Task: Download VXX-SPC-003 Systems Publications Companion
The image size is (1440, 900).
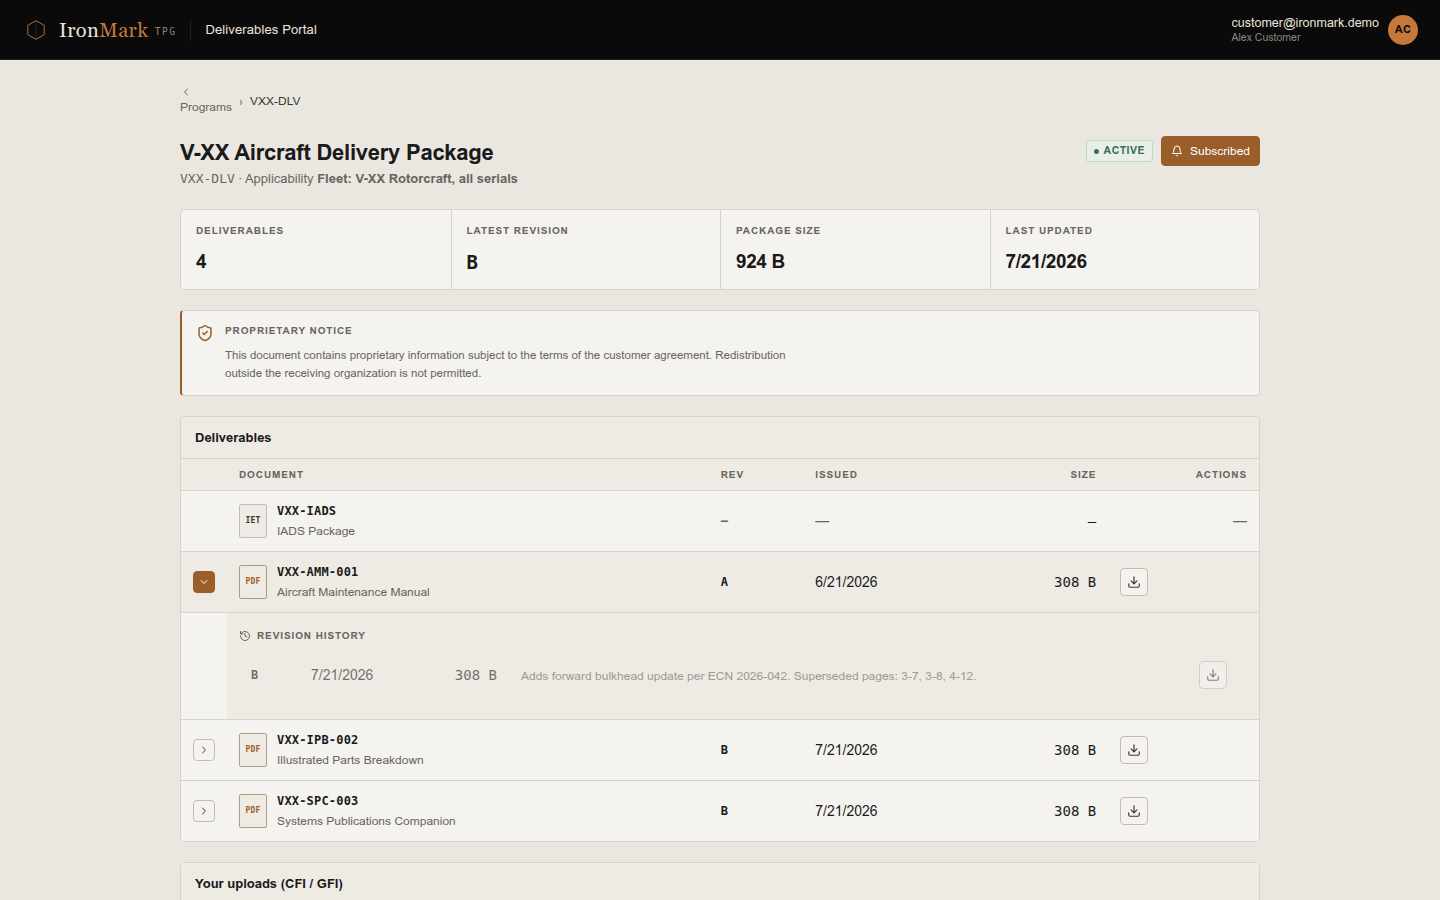Action: point(1134,811)
